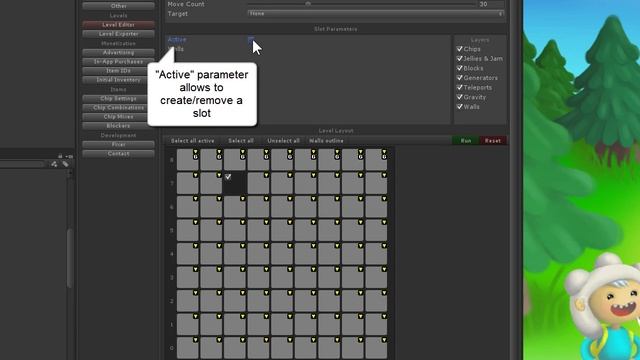This screenshot has width=640, height=360.
Task: Open the Target dropdown showing None
Action: click(376, 13)
